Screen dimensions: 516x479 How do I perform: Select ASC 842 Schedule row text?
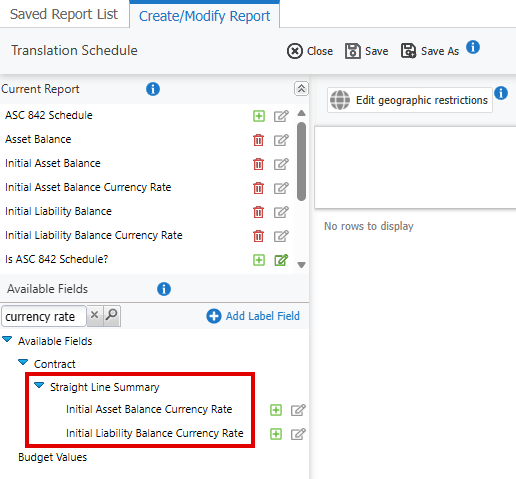pos(49,115)
